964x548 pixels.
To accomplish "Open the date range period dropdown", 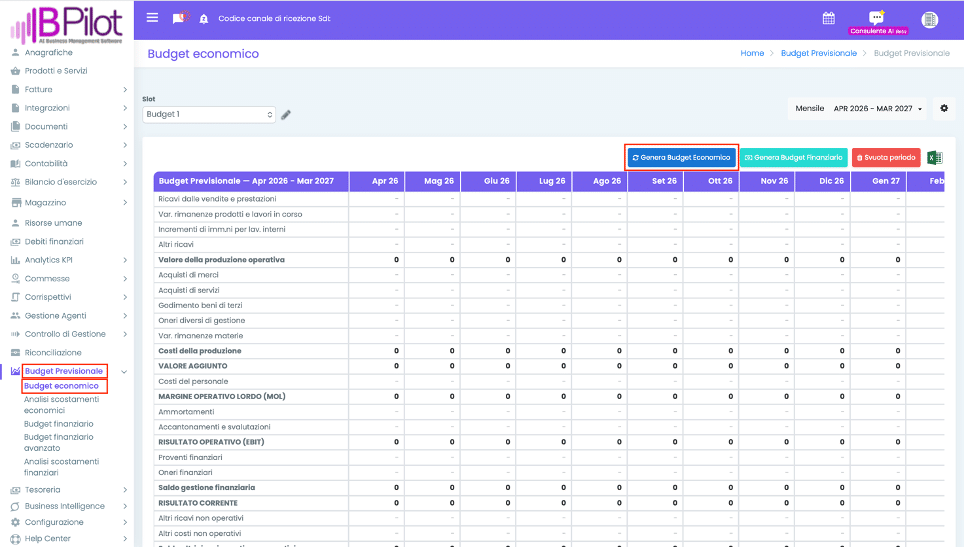I will click(x=878, y=108).
